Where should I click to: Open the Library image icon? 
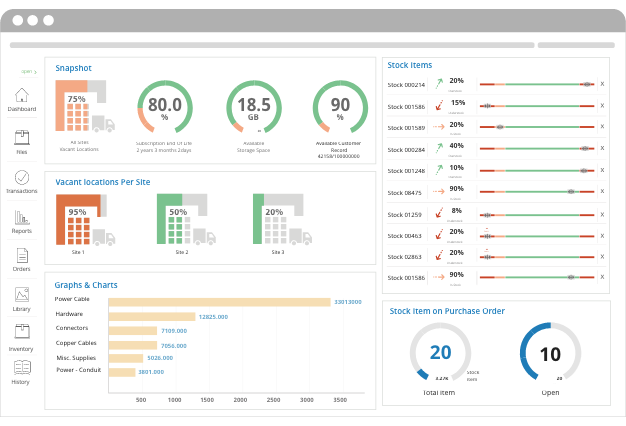pos(22,295)
